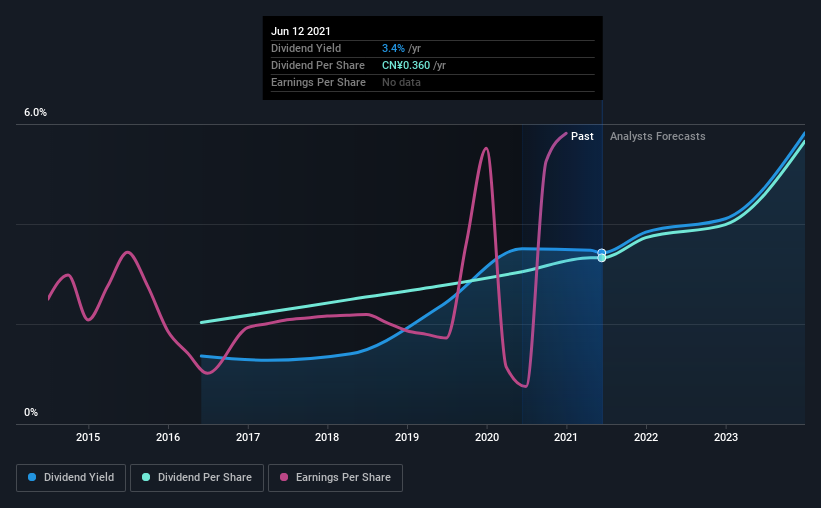Click the Dividend Per Share row label in tooltip
Viewport: 821px width, 508px height.
point(318,65)
